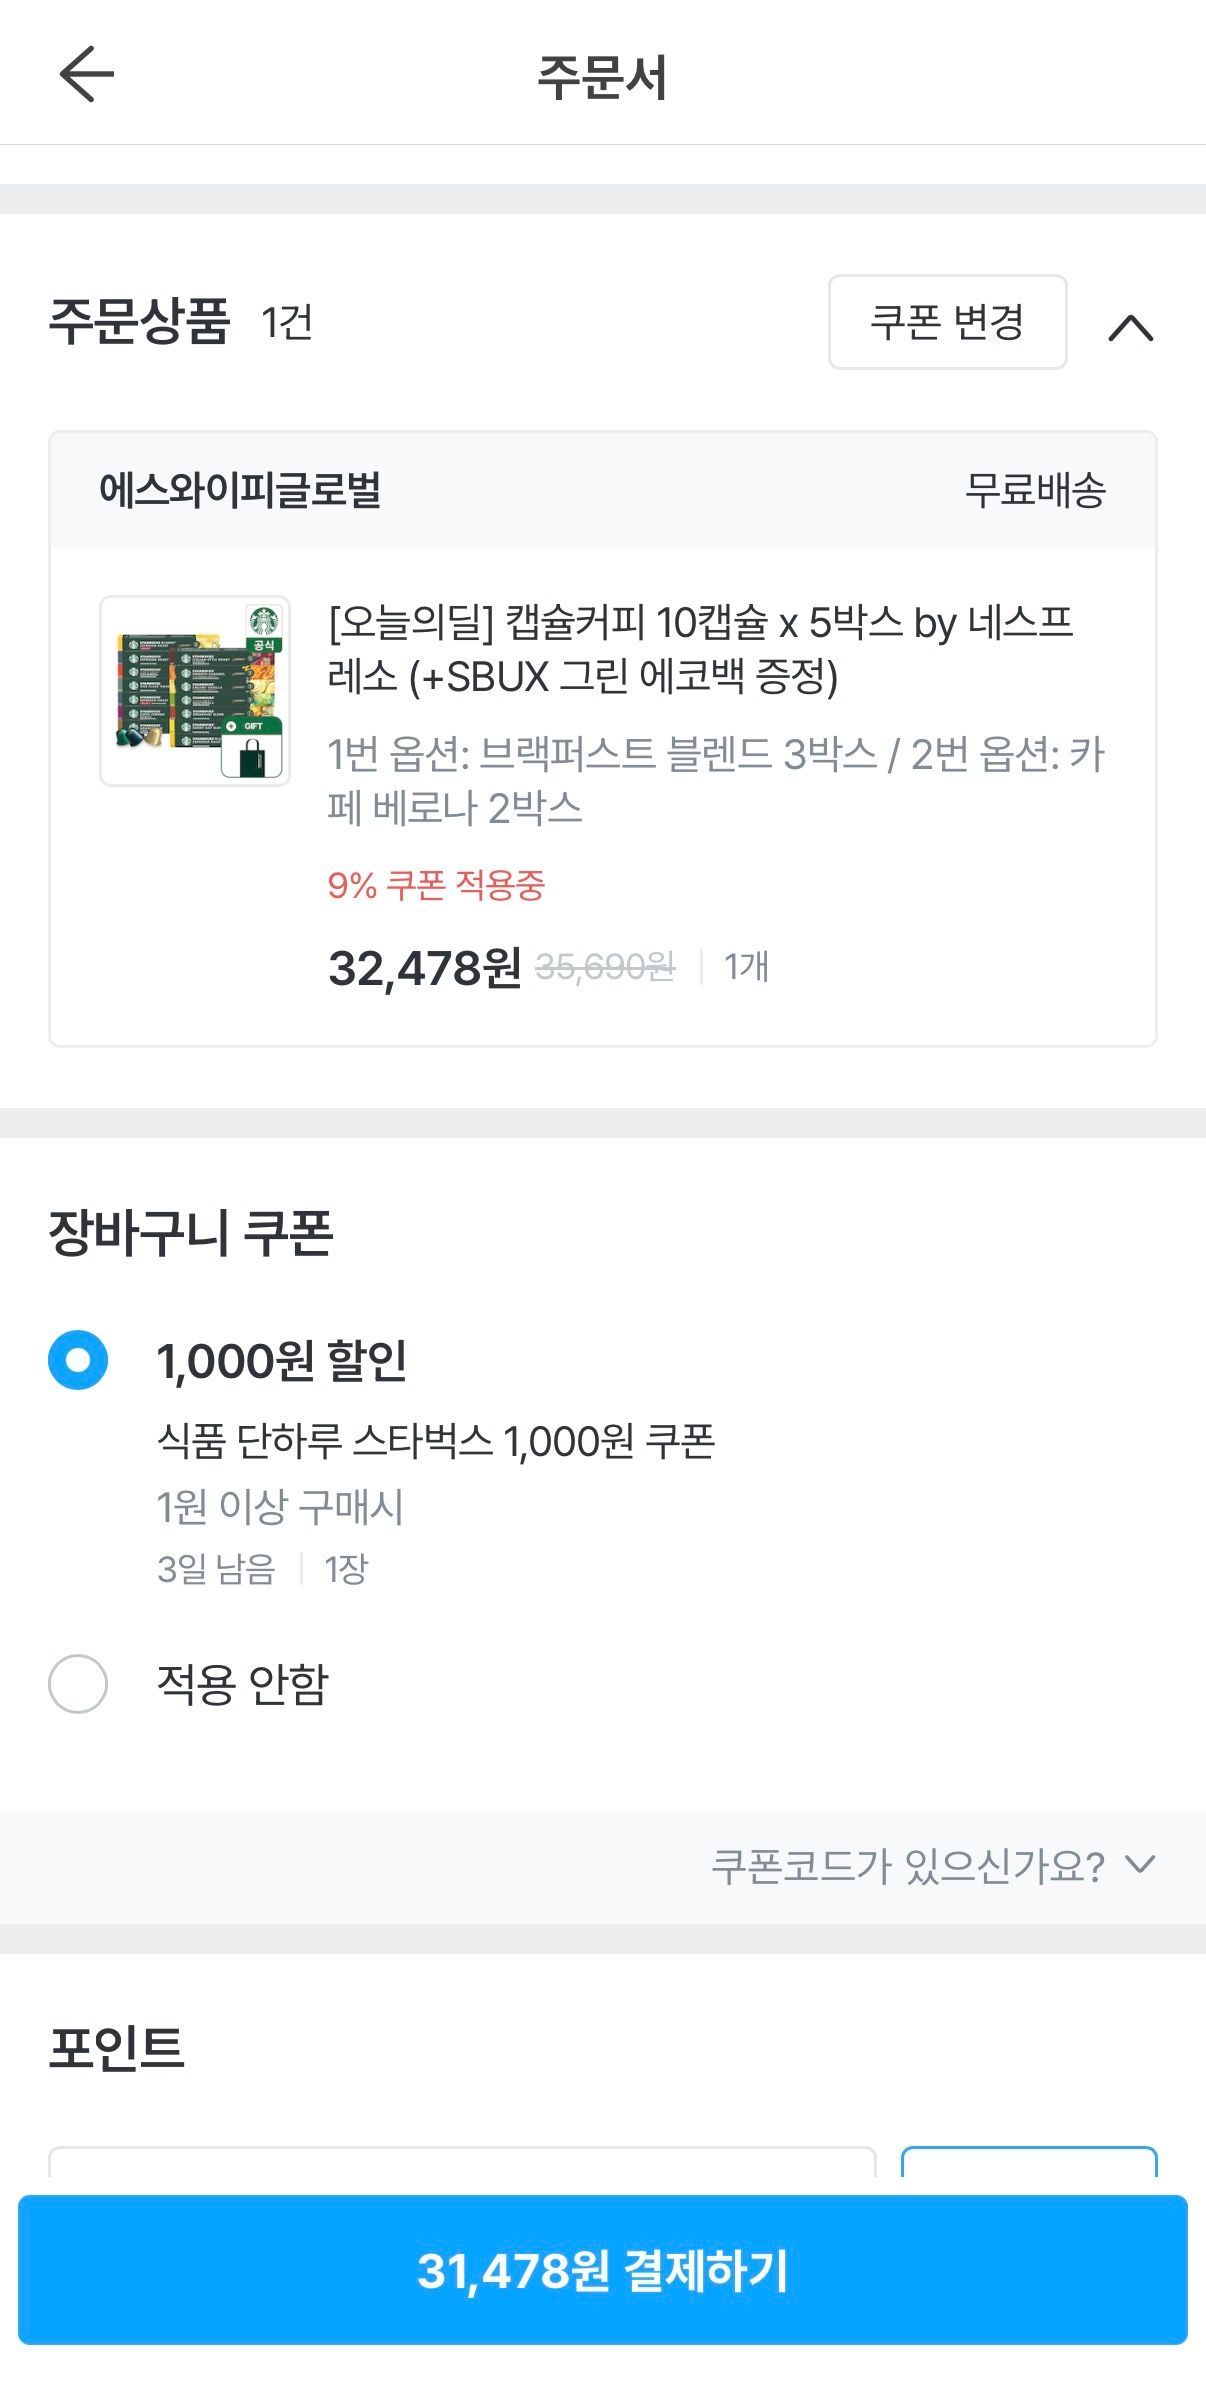Image resolution: width=1206 pixels, height=2394 pixels.
Task: Select the 1,000원 할인 coupon radio
Action: click(78, 1360)
